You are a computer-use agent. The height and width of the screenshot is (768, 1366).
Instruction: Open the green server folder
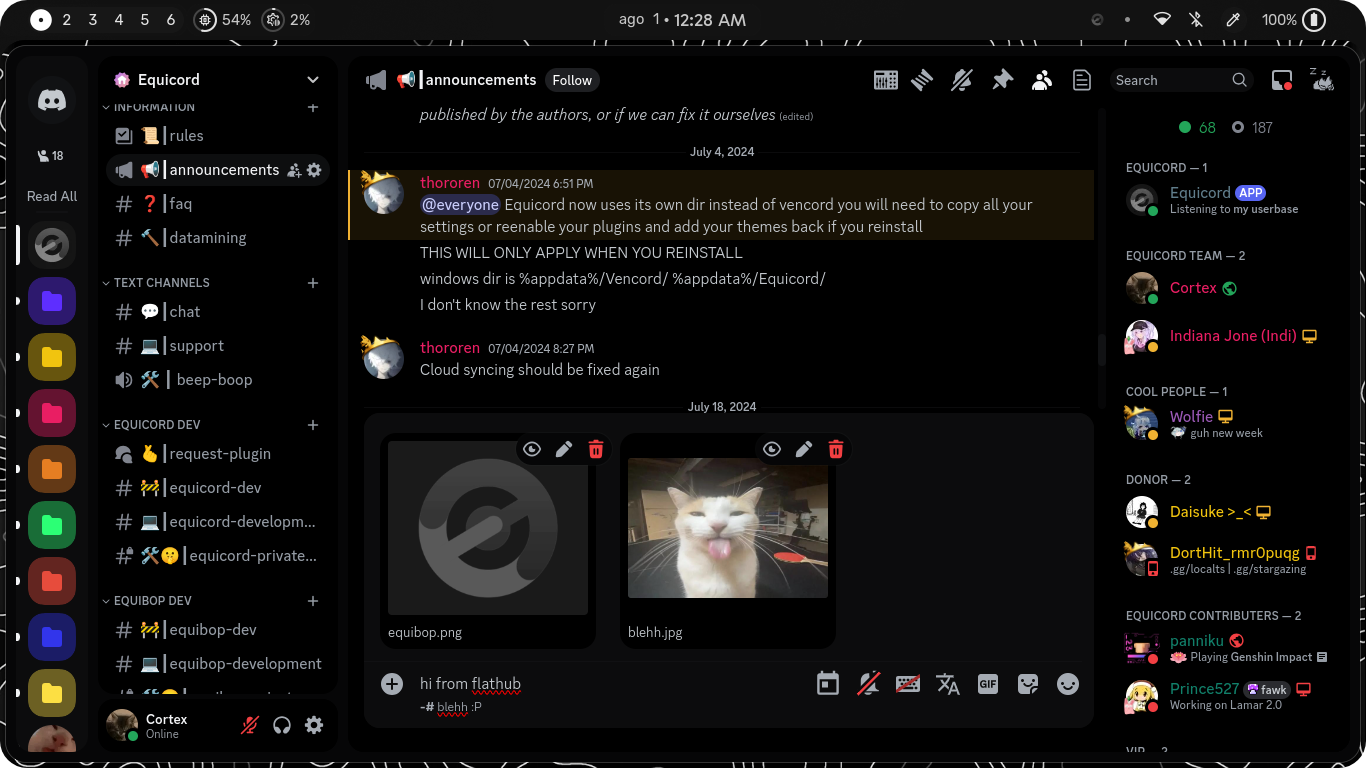coord(52,525)
